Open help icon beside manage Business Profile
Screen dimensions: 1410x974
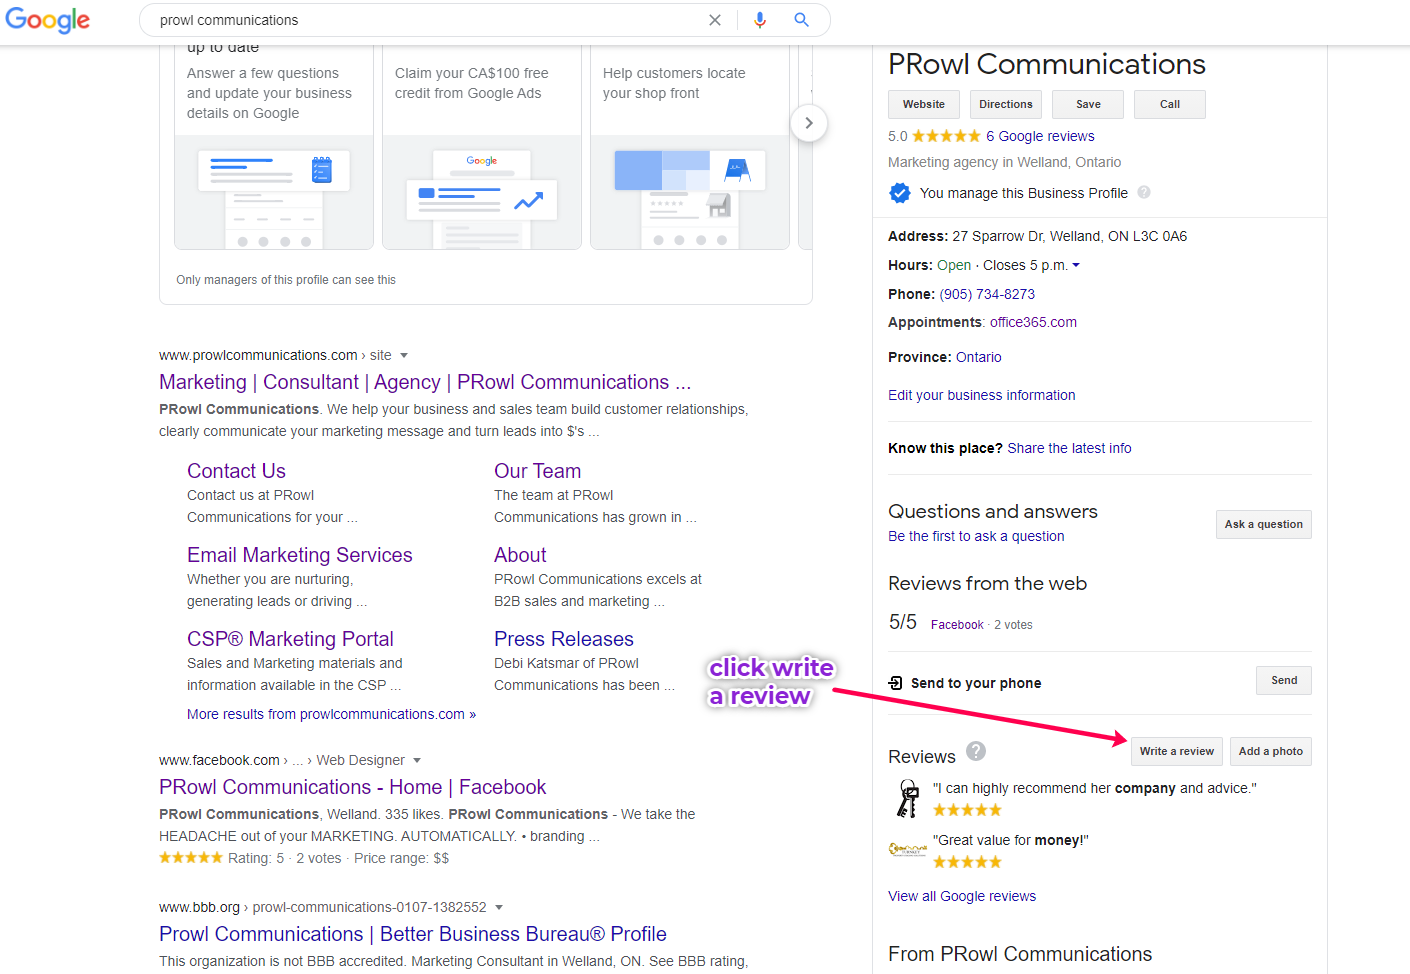click(1144, 192)
